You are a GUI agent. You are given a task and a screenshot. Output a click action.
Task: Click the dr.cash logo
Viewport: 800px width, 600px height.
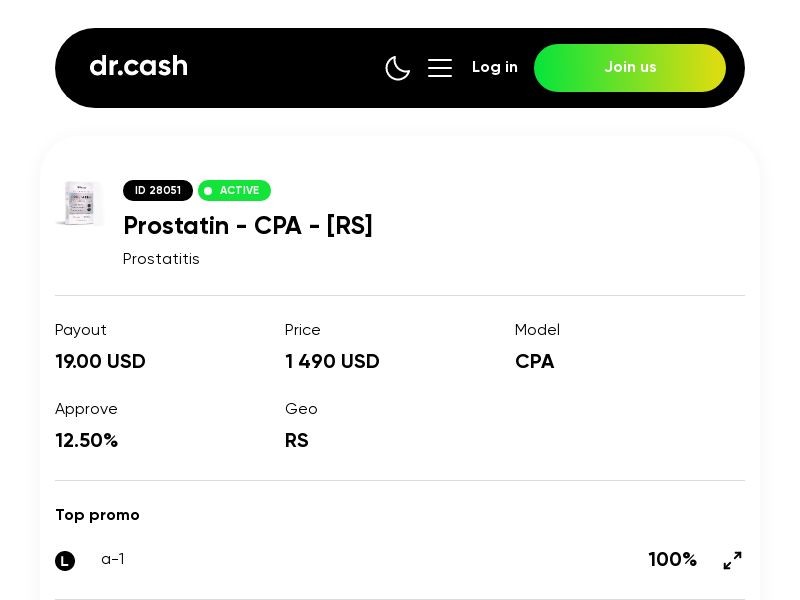coord(138,66)
